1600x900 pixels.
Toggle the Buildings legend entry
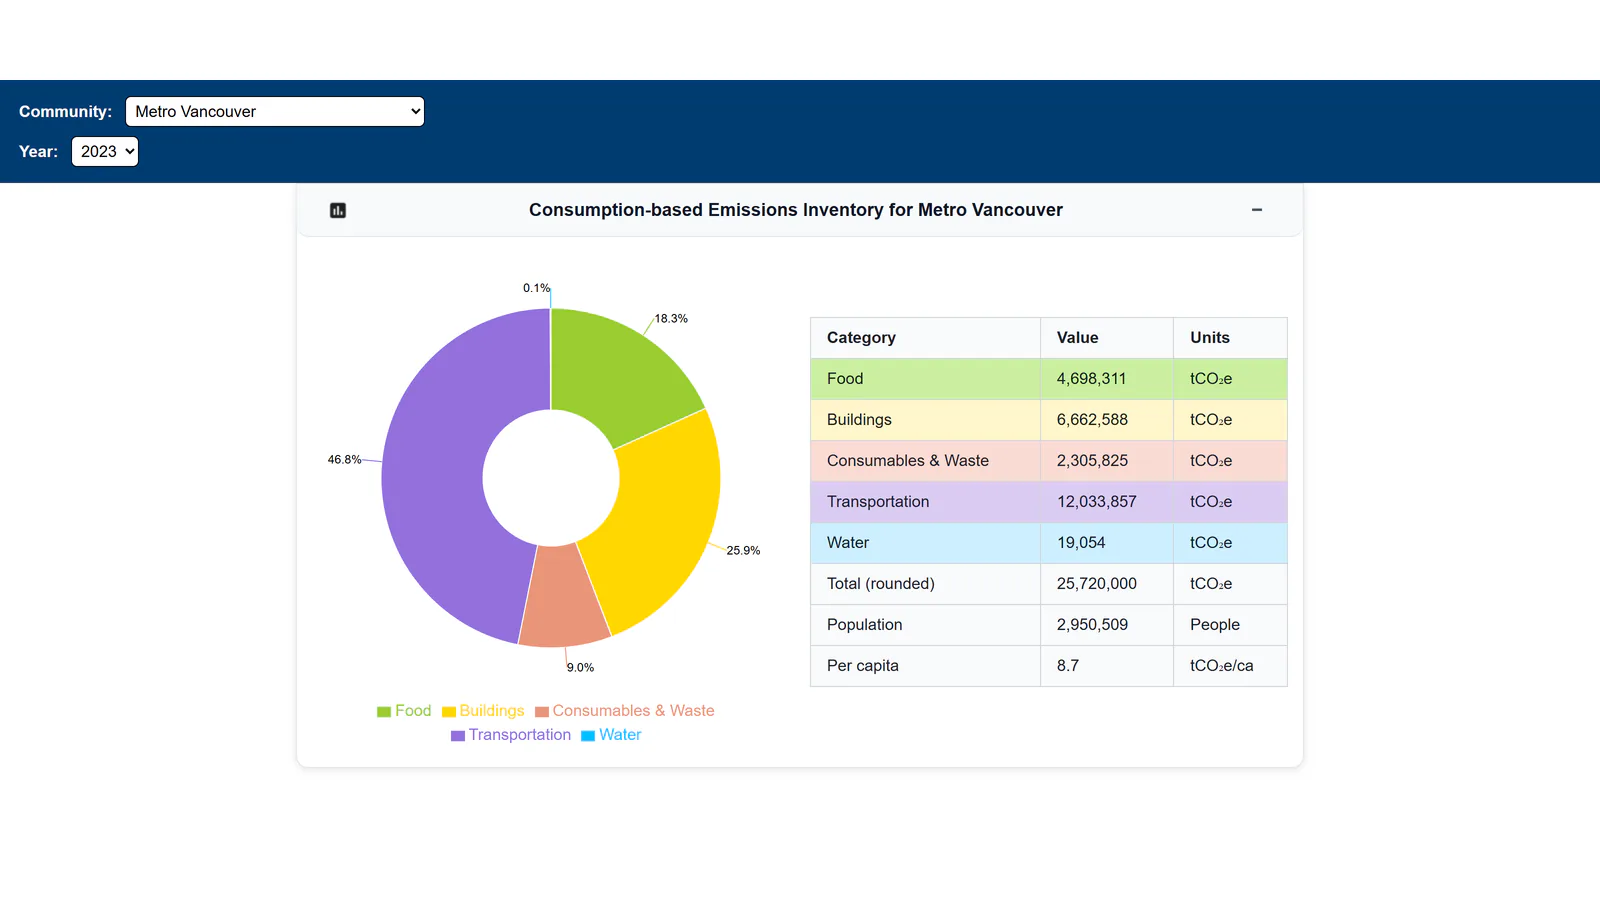click(x=483, y=711)
